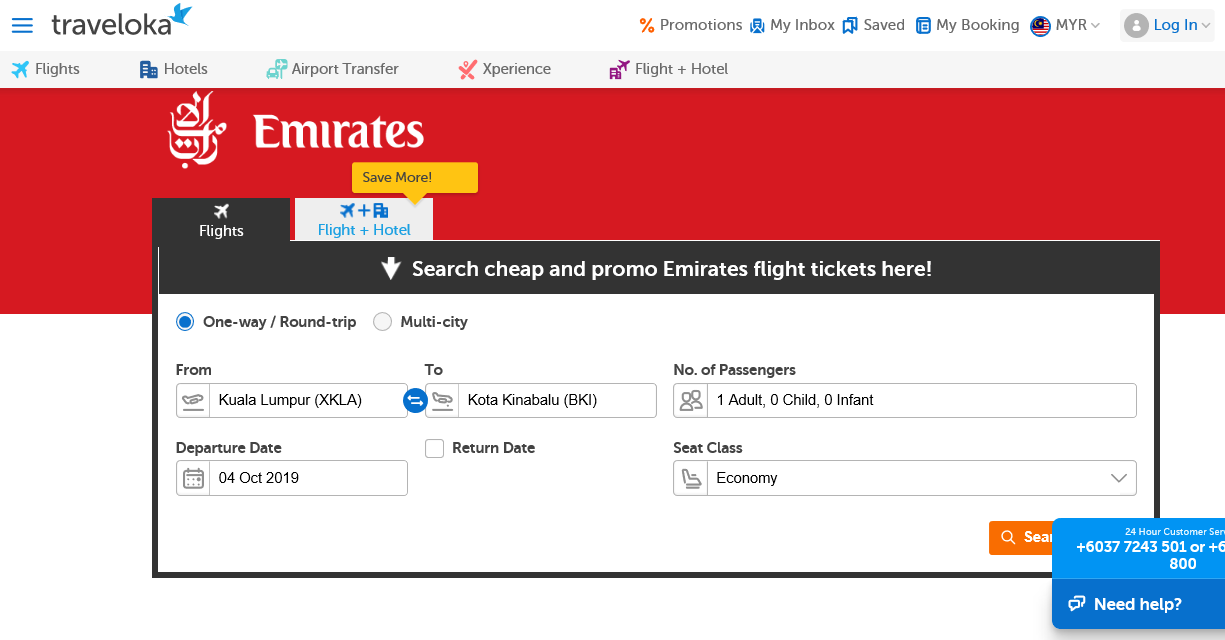Expand the Log In account dropdown
1225x640 pixels.
[x=1167, y=25]
